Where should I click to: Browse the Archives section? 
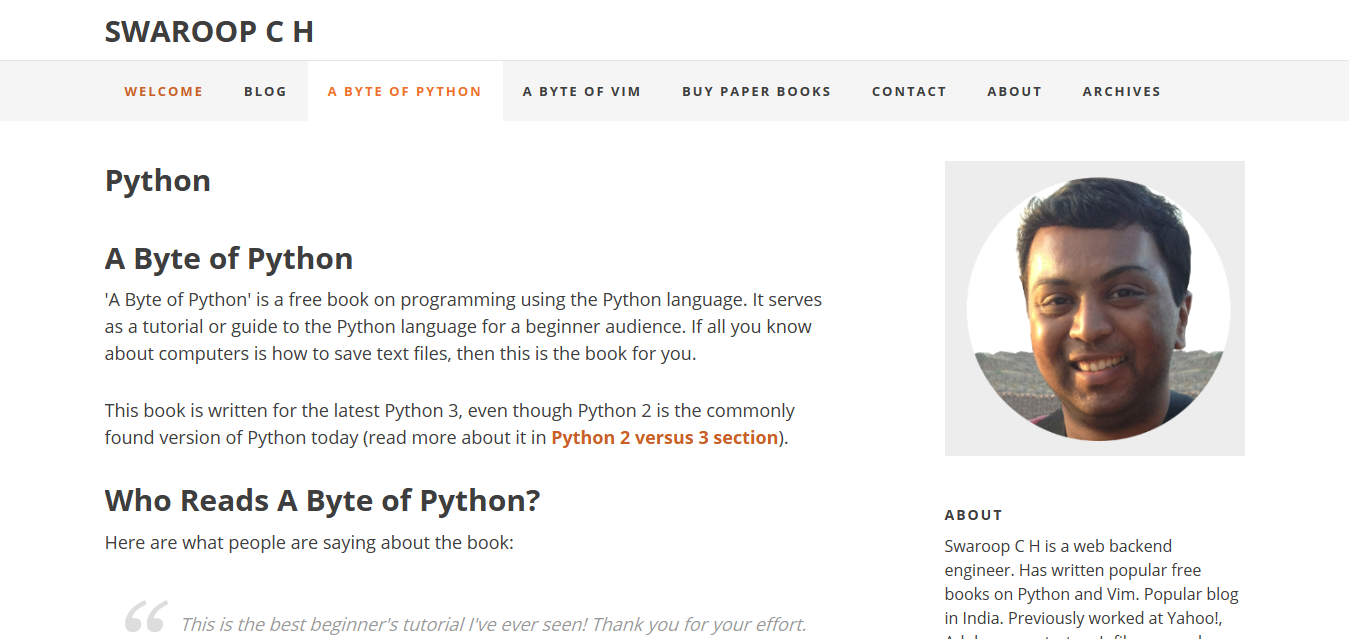(1121, 90)
